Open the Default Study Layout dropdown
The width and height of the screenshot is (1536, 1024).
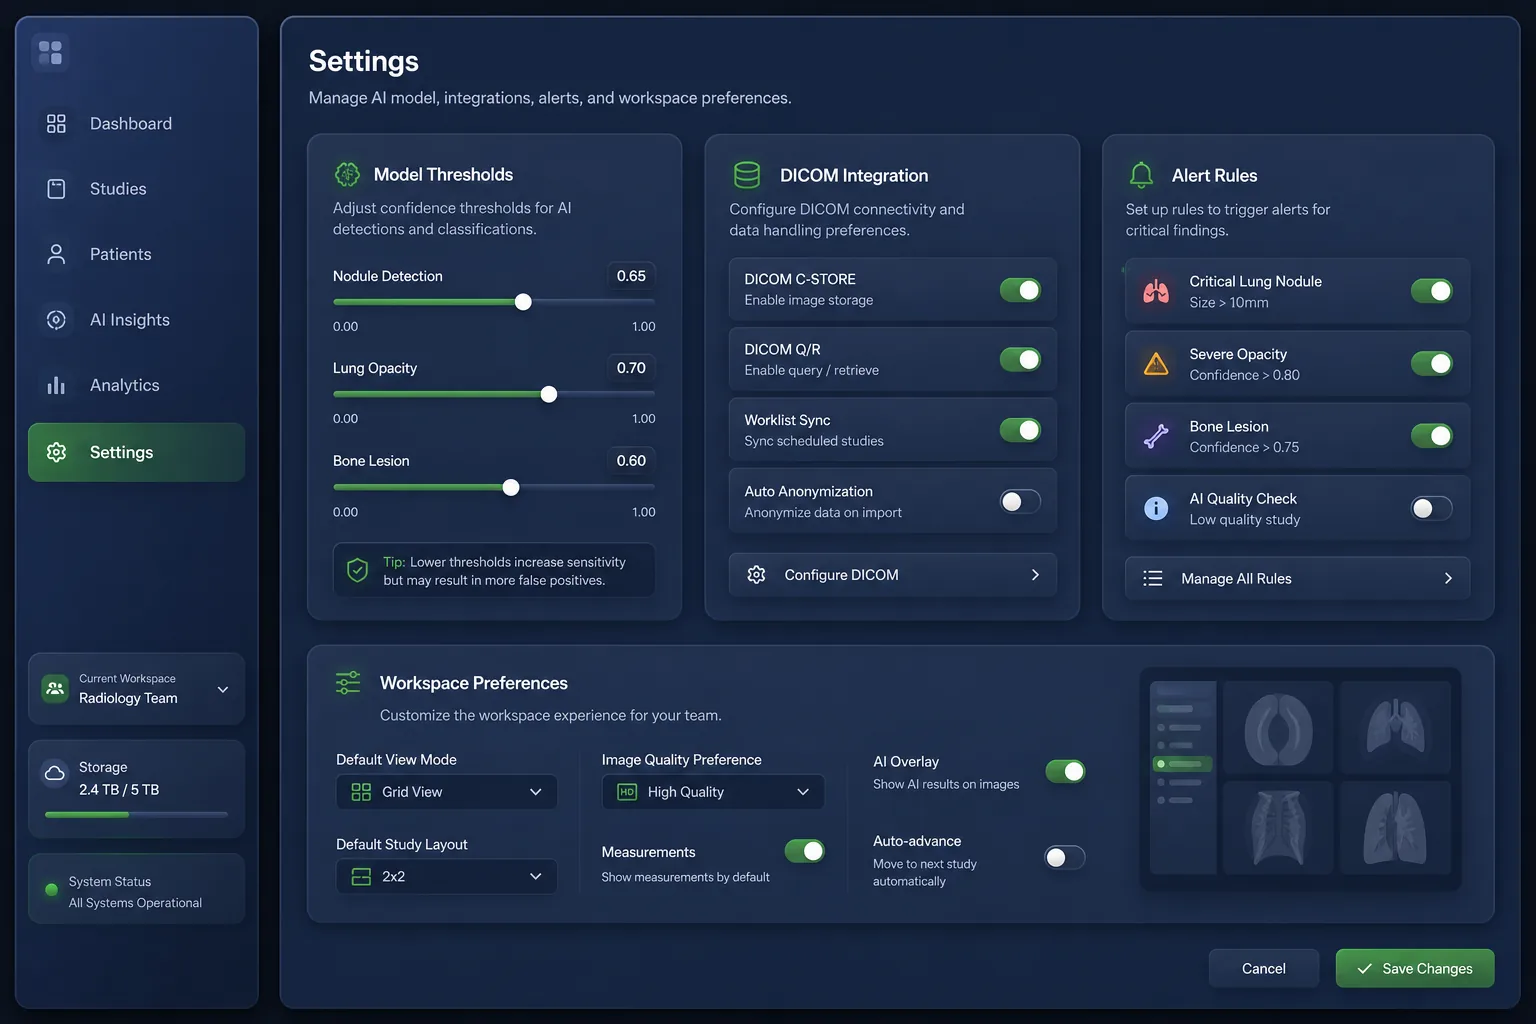pos(446,877)
